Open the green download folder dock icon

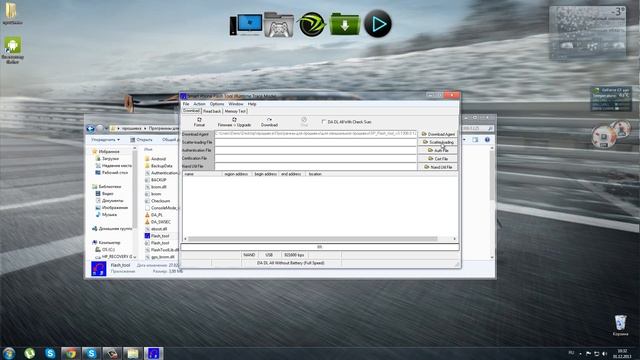point(345,24)
